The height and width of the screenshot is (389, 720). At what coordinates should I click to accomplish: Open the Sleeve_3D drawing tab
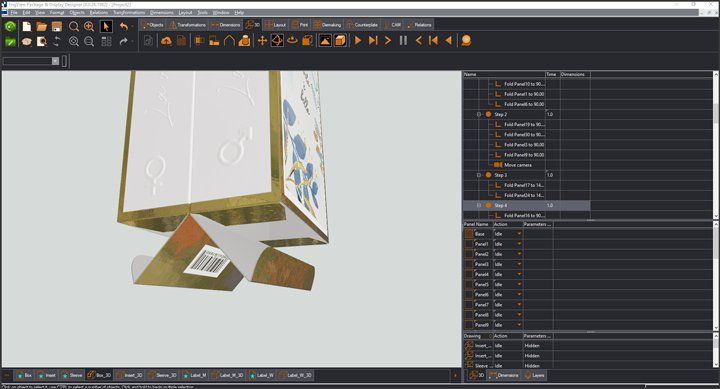pos(162,375)
